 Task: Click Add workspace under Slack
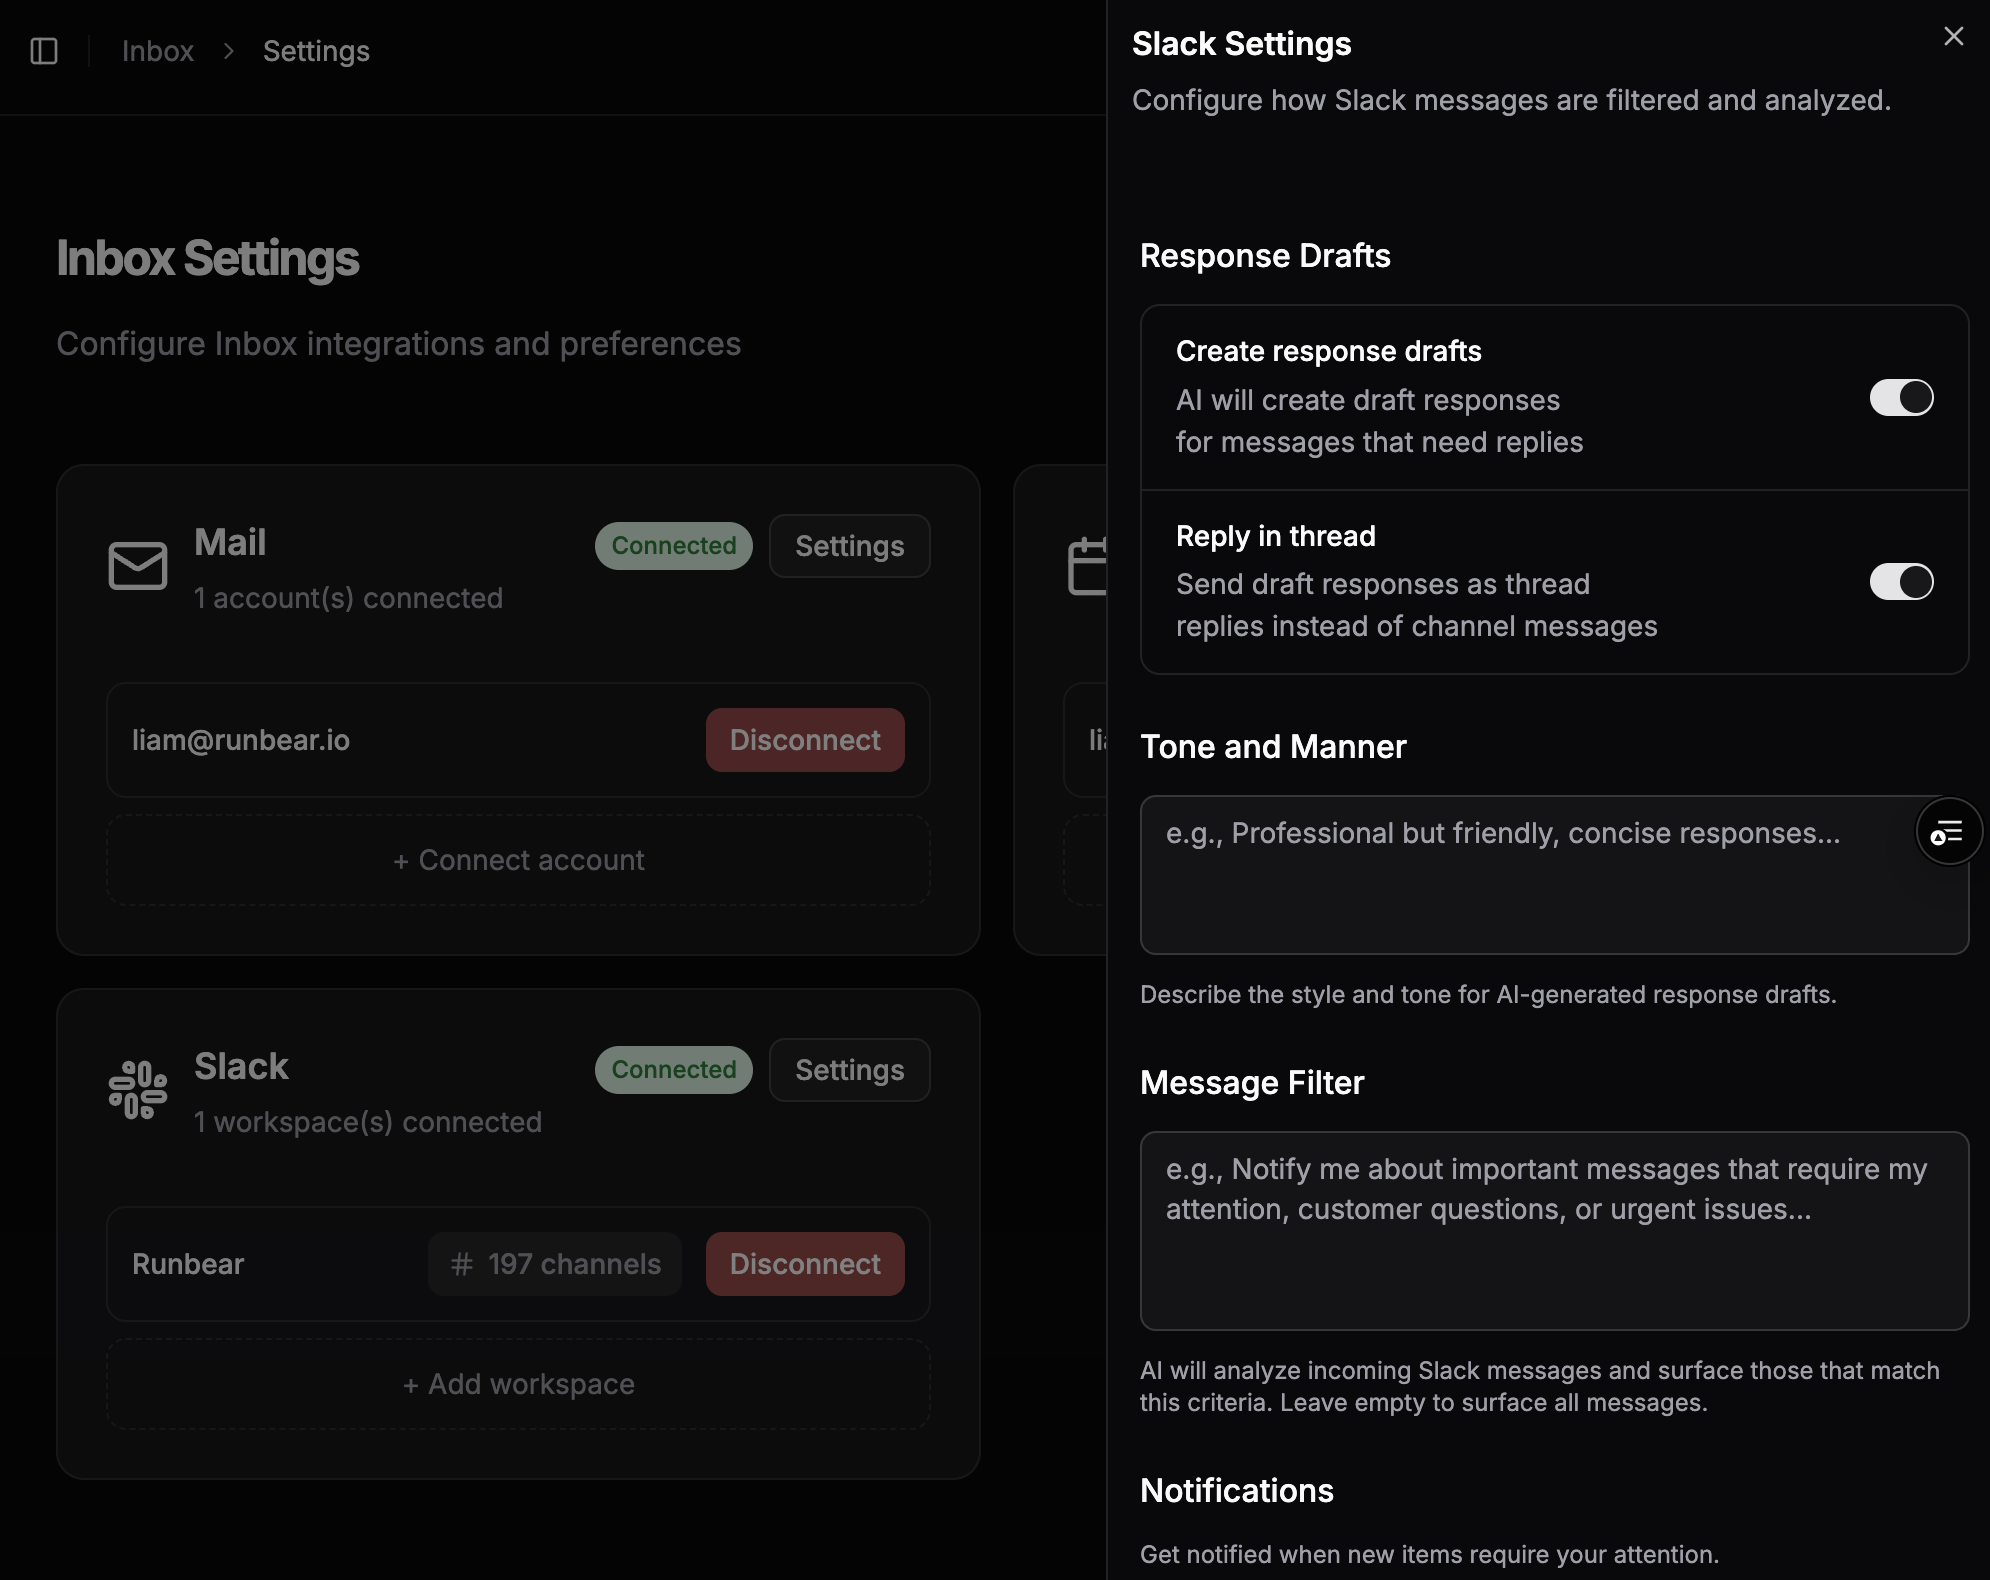pyautogui.click(x=518, y=1384)
